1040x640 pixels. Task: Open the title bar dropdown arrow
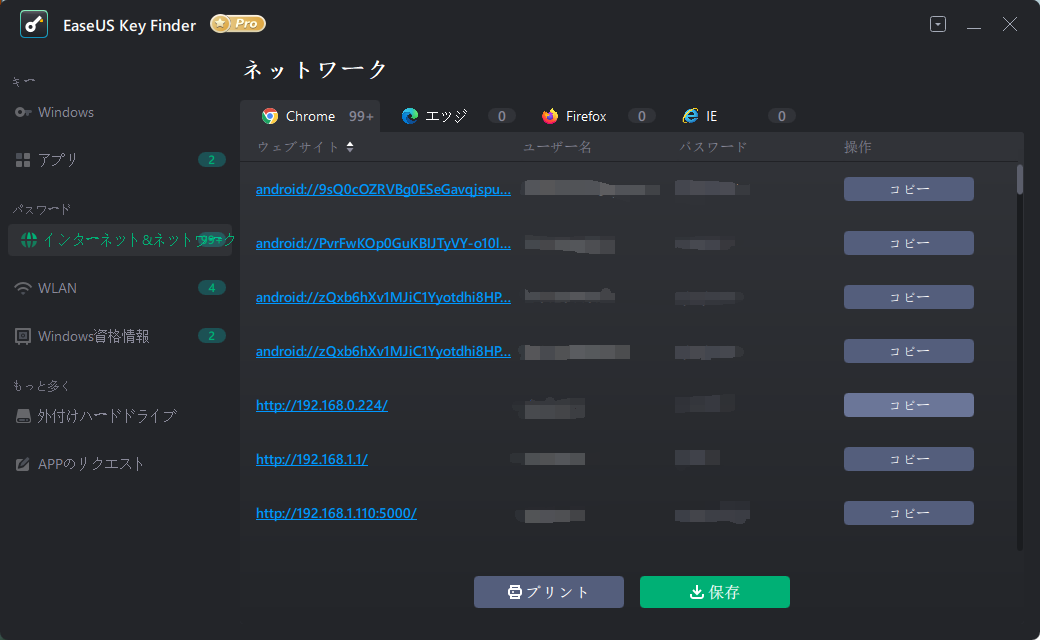pyautogui.click(x=937, y=23)
